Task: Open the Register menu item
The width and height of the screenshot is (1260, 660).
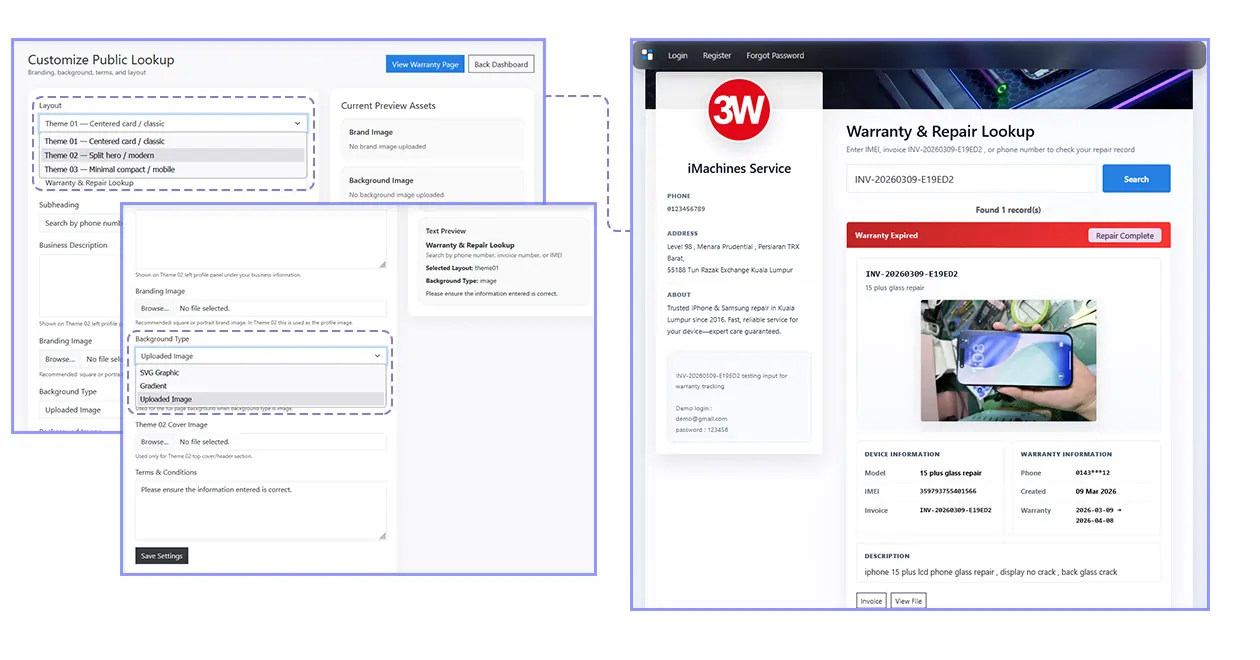Action: 717,56
